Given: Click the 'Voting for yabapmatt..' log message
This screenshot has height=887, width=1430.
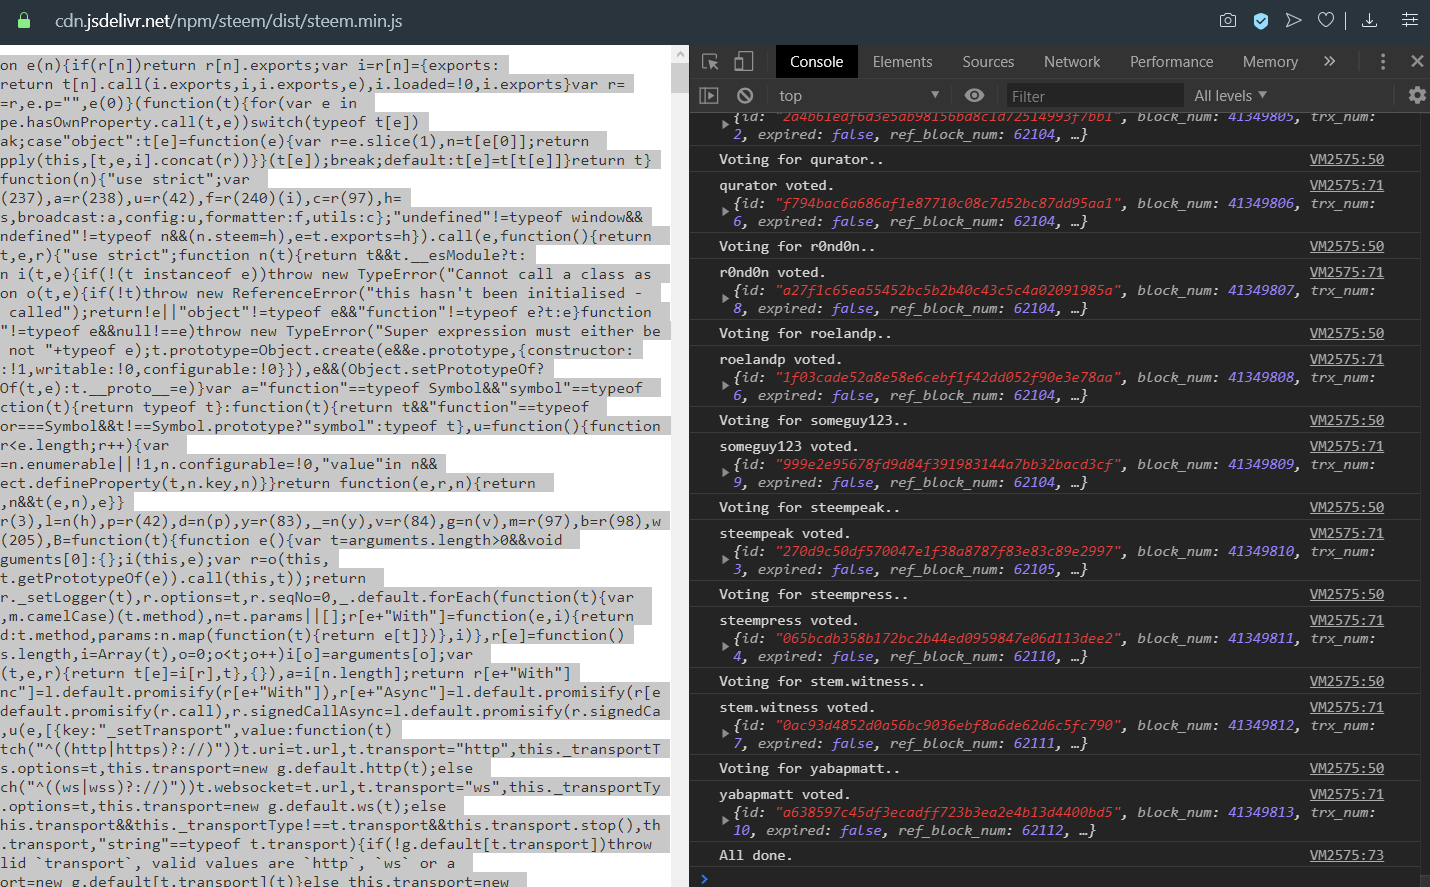Looking at the screenshot, I should tap(809, 769).
